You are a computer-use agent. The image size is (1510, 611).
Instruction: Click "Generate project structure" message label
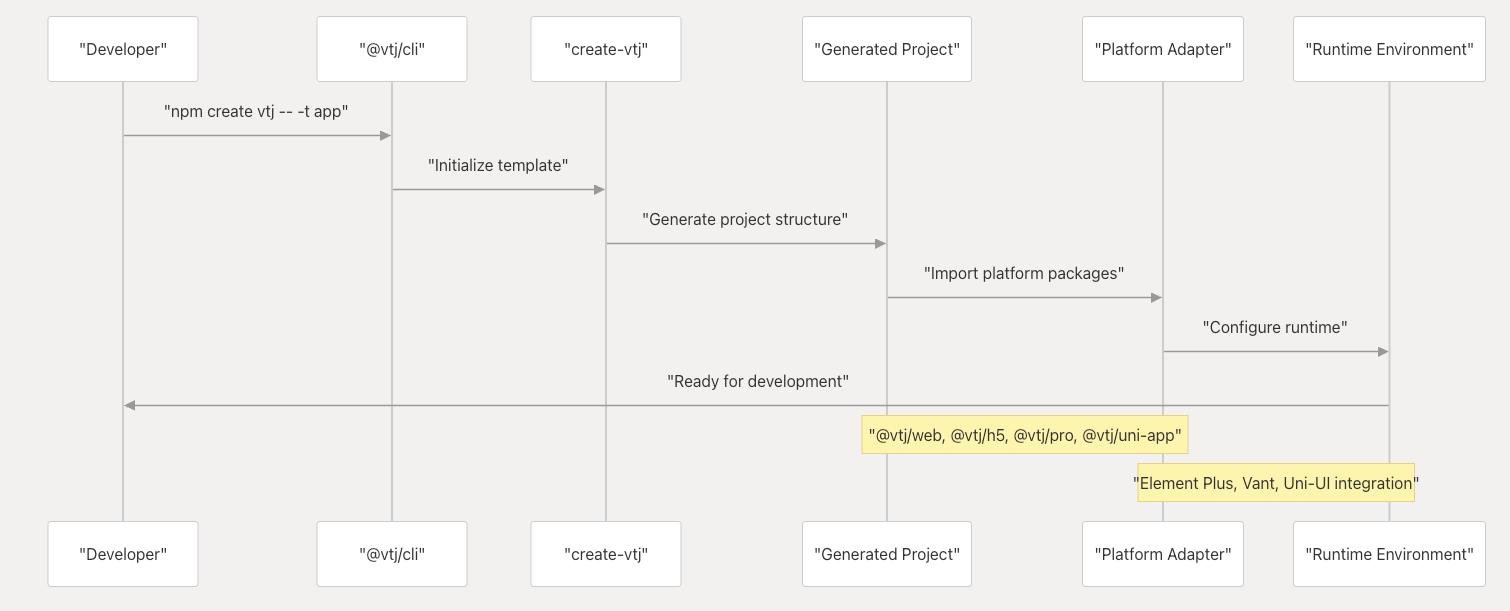(x=745, y=220)
